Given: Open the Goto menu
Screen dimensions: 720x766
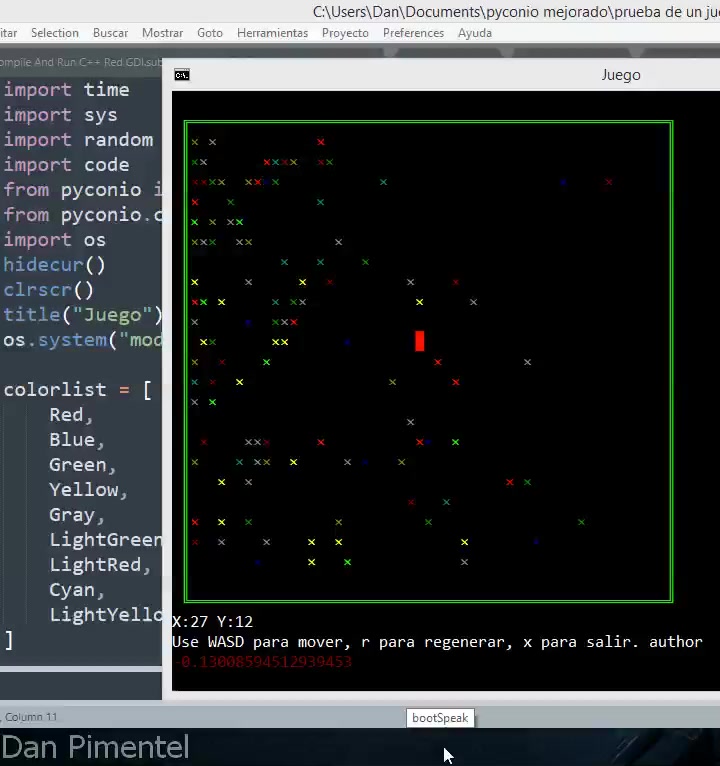Looking at the screenshot, I should tap(210, 33).
